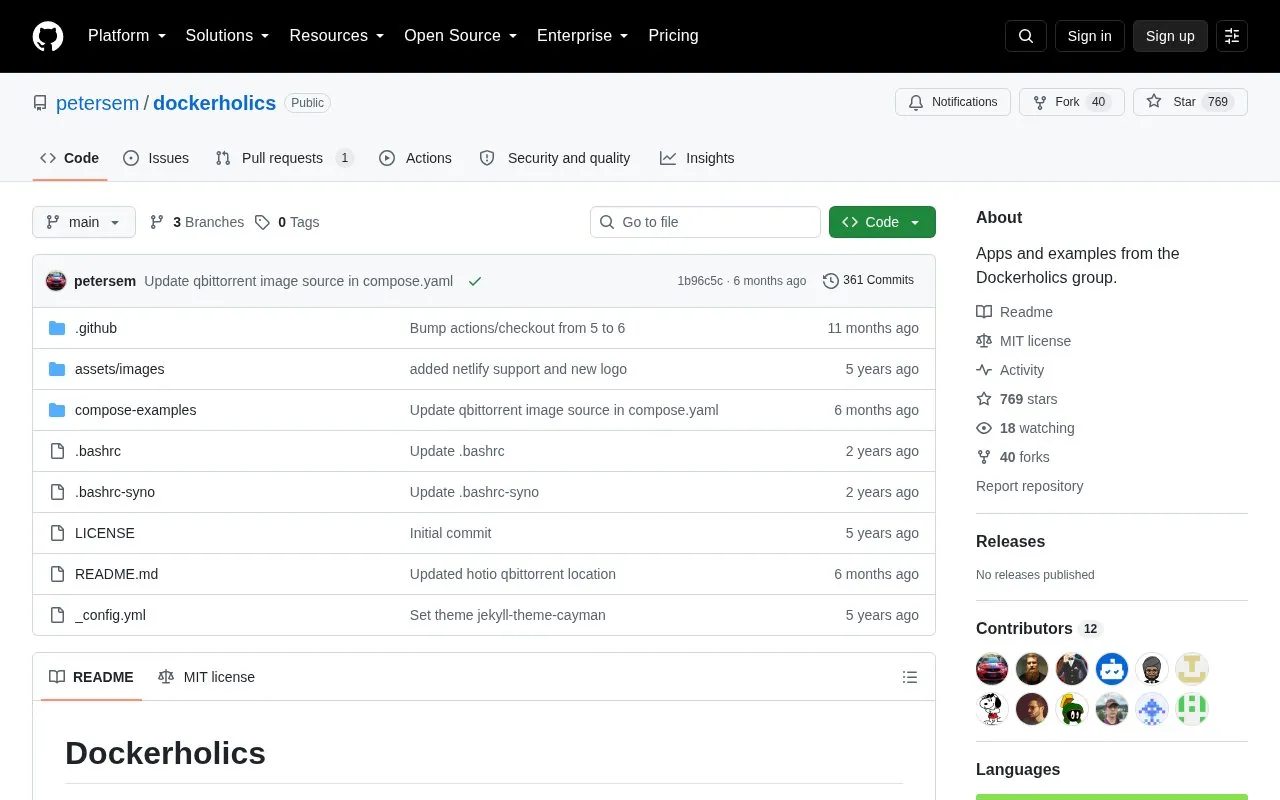Open the README.md file

pyautogui.click(x=116, y=574)
